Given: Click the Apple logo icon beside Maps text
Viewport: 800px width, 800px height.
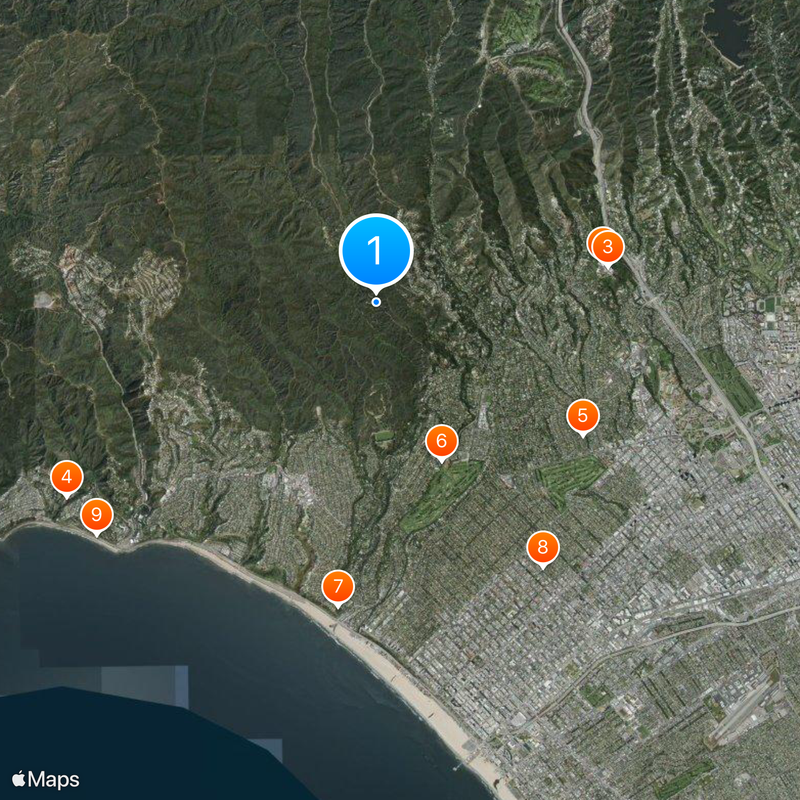Looking at the screenshot, I should pos(19,779).
